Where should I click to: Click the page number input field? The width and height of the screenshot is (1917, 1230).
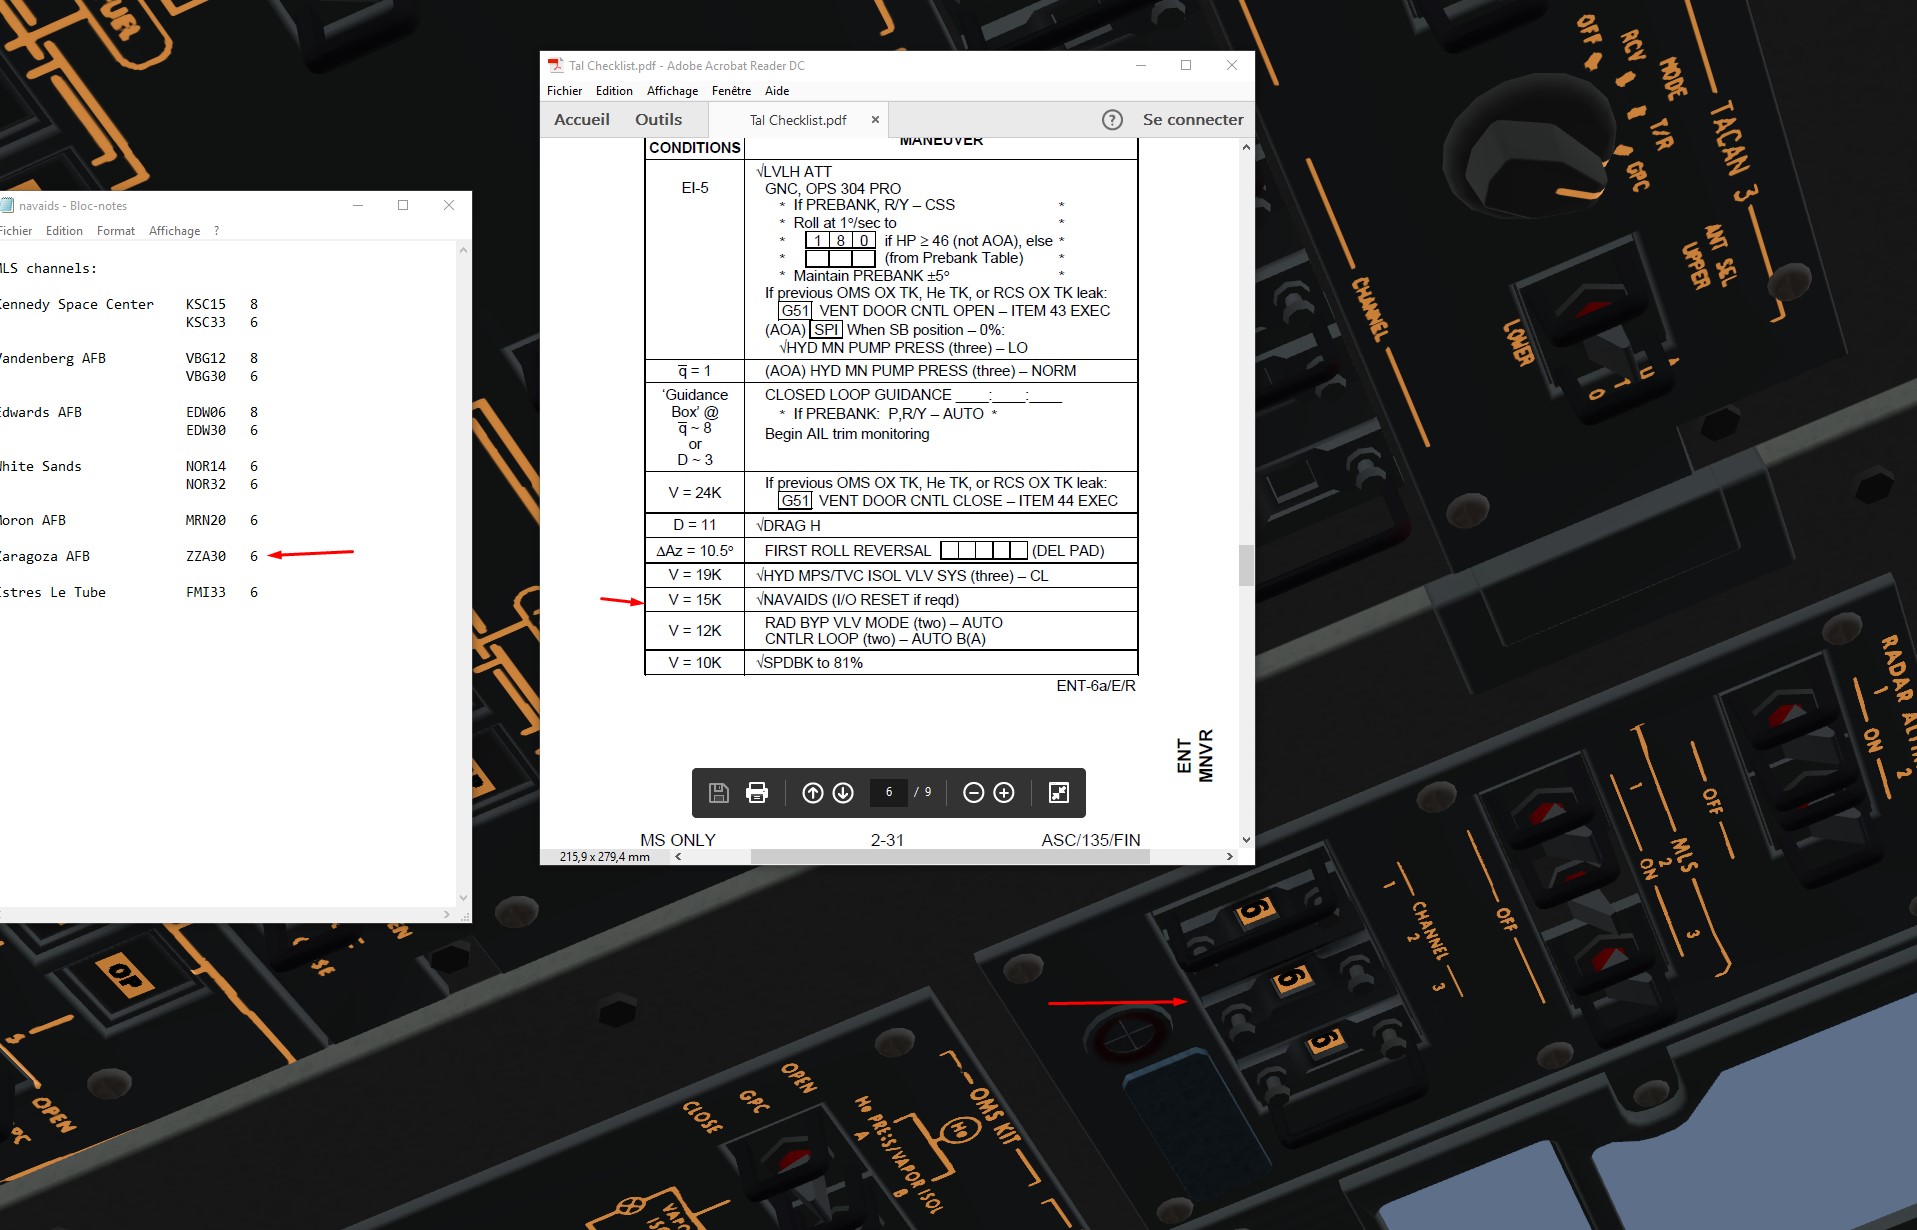[x=889, y=792]
